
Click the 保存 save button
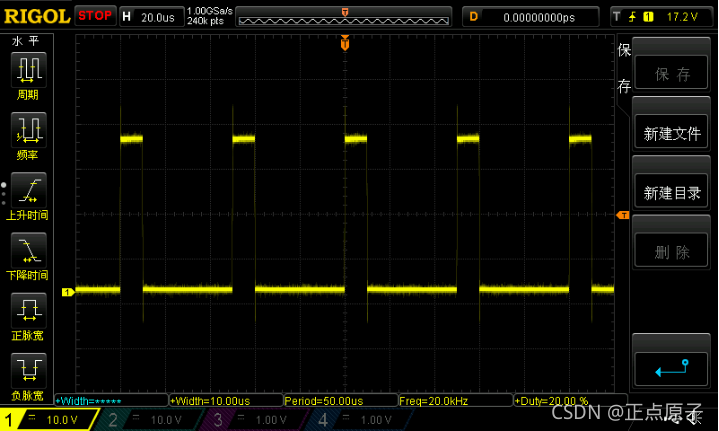pyautogui.click(x=671, y=72)
